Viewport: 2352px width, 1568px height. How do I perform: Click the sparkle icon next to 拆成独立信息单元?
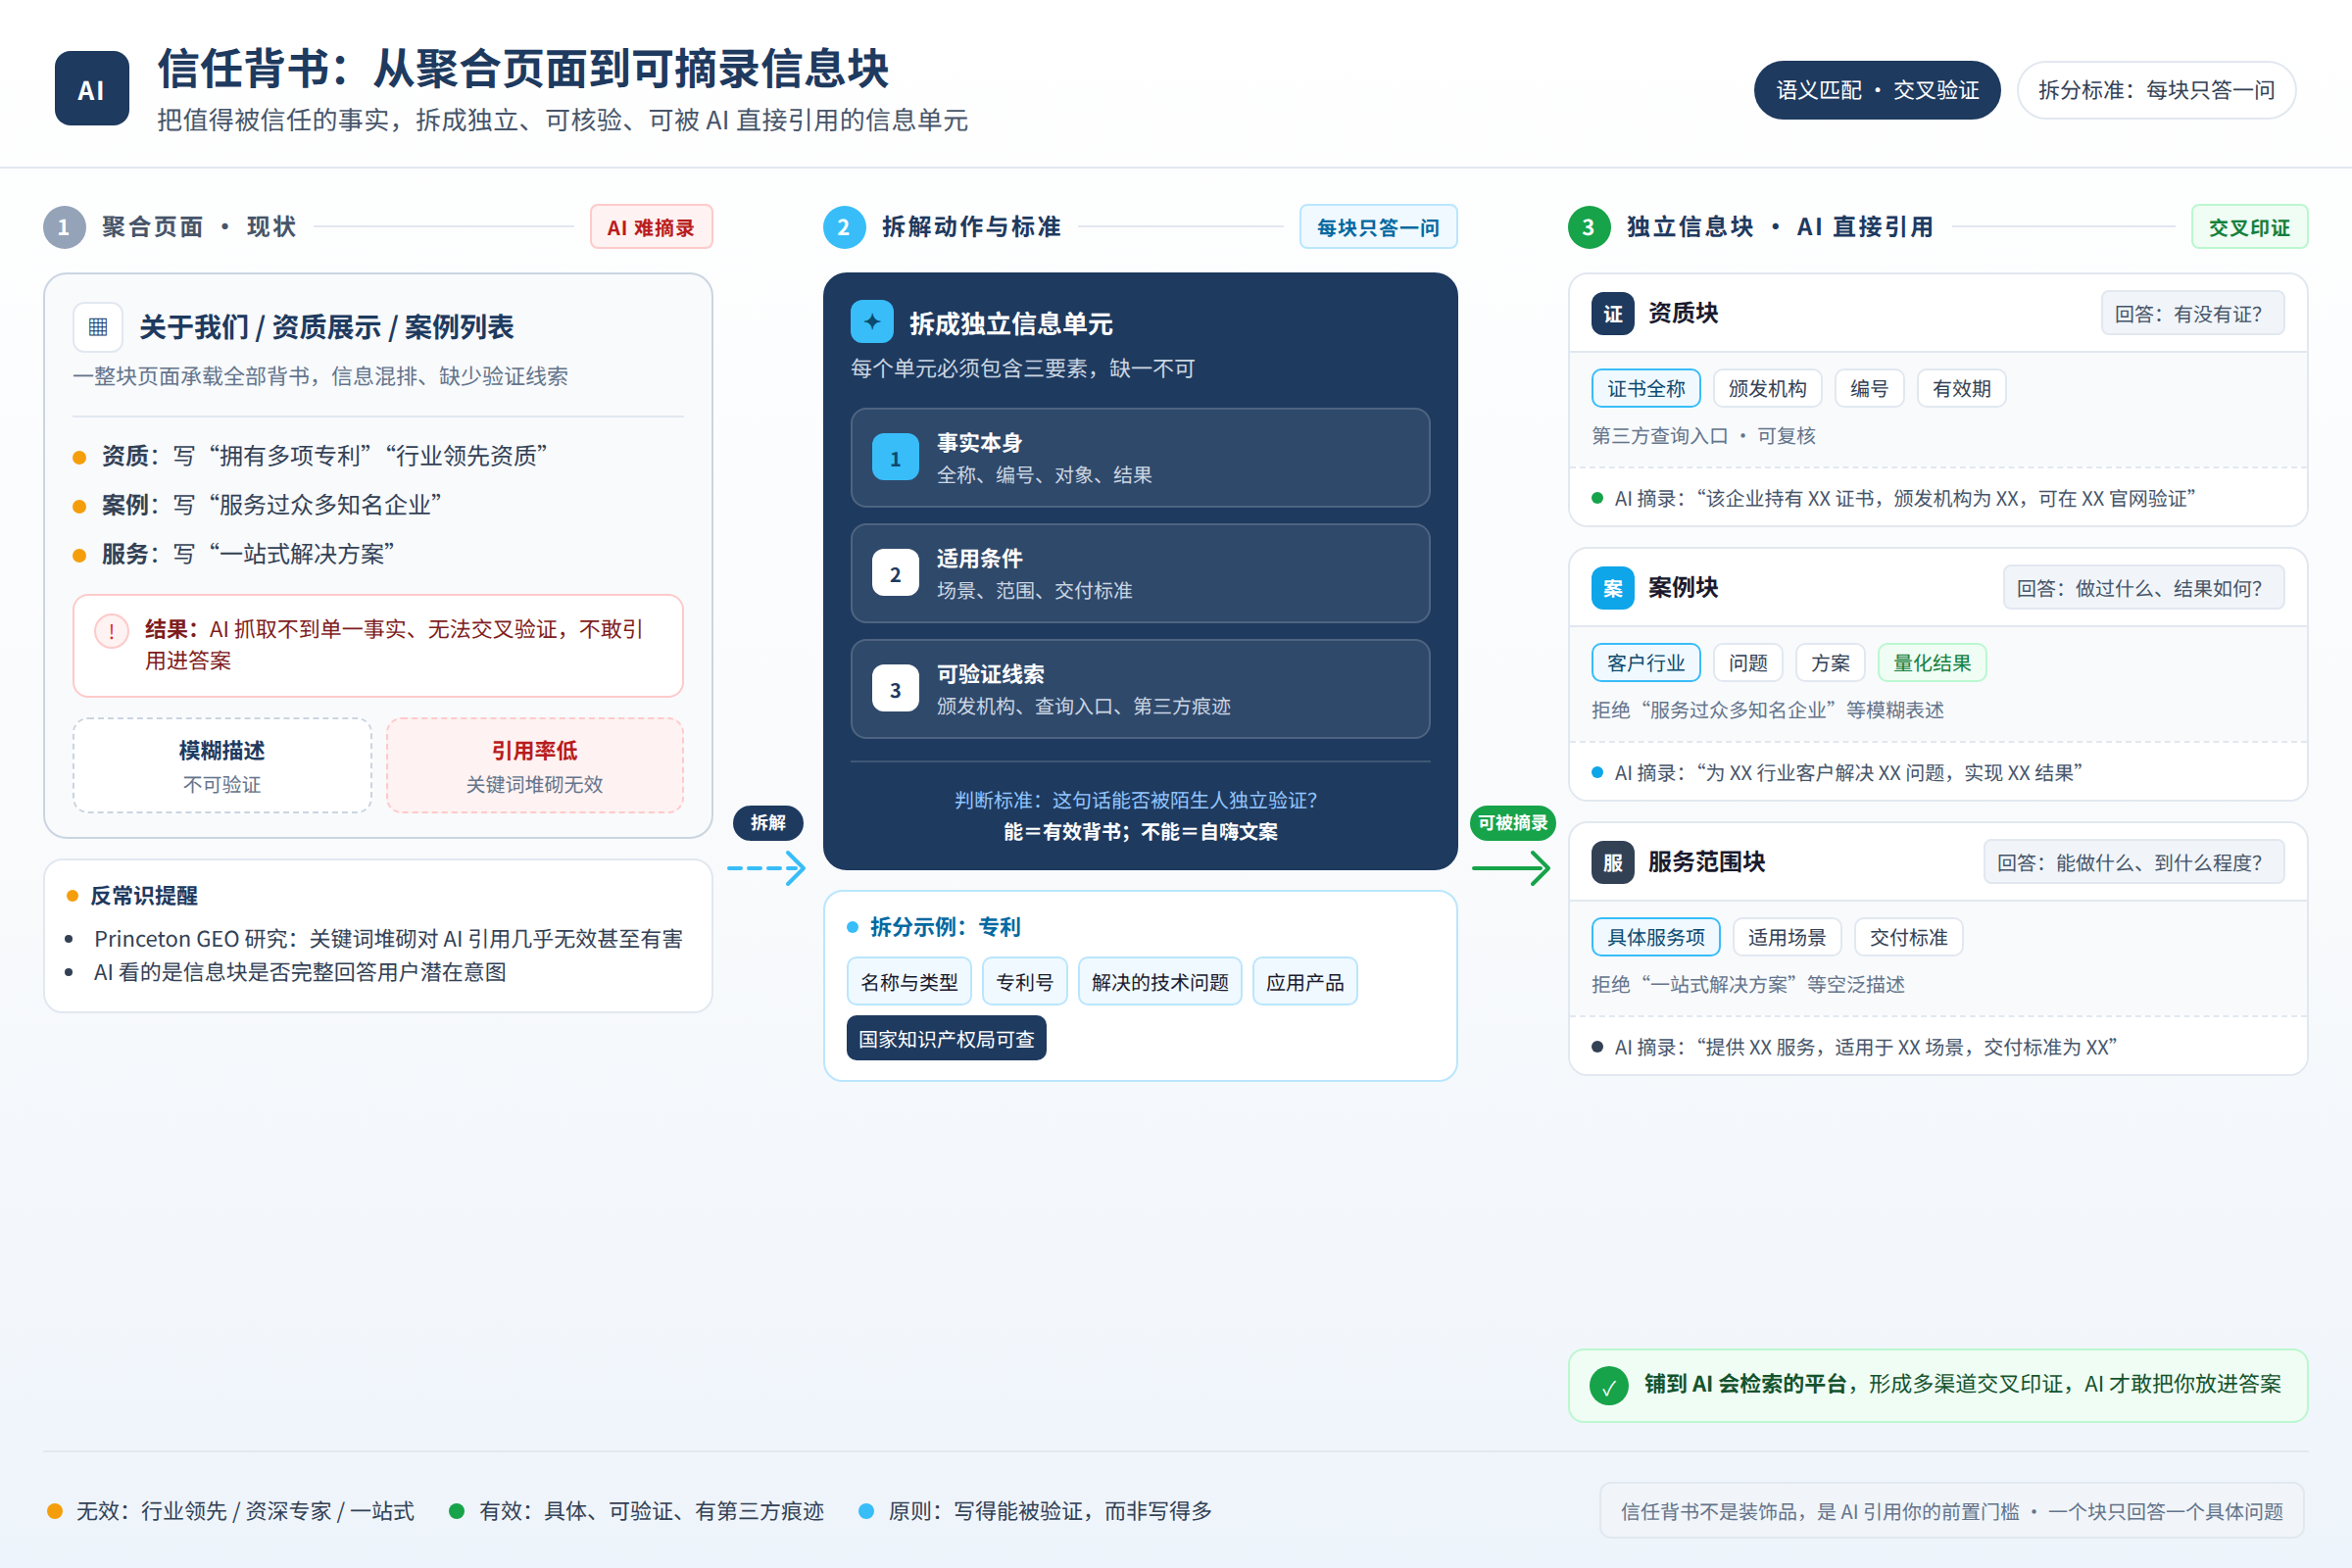[872, 322]
